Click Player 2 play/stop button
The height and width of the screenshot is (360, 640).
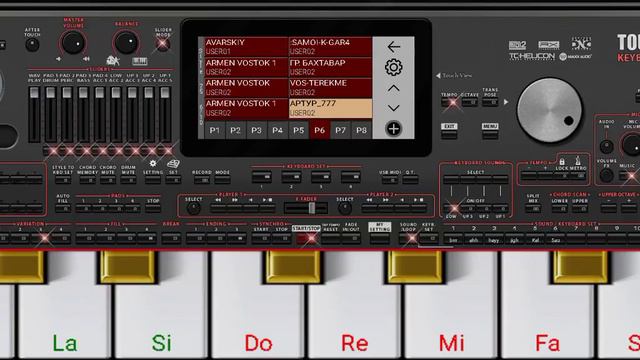(418, 208)
